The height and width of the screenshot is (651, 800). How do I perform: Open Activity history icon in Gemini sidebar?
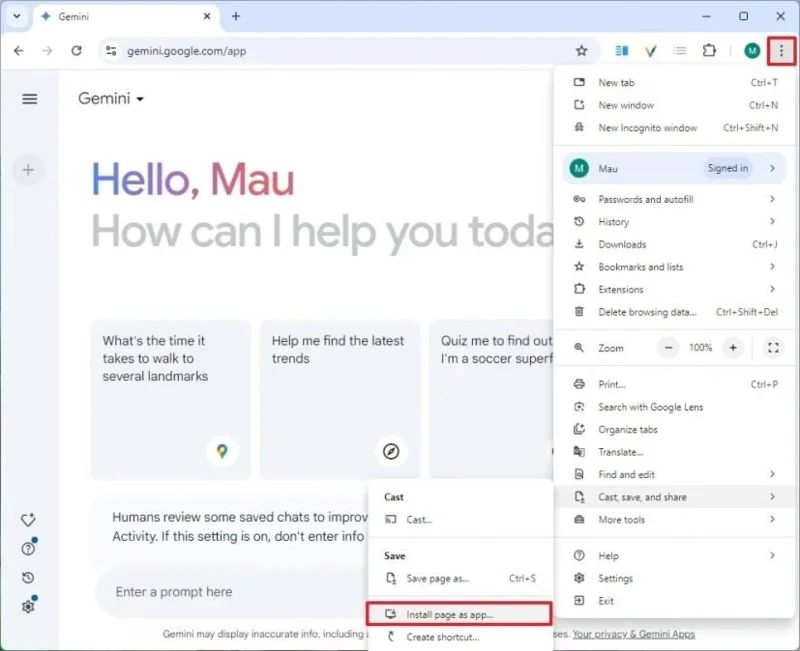click(28, 578)
